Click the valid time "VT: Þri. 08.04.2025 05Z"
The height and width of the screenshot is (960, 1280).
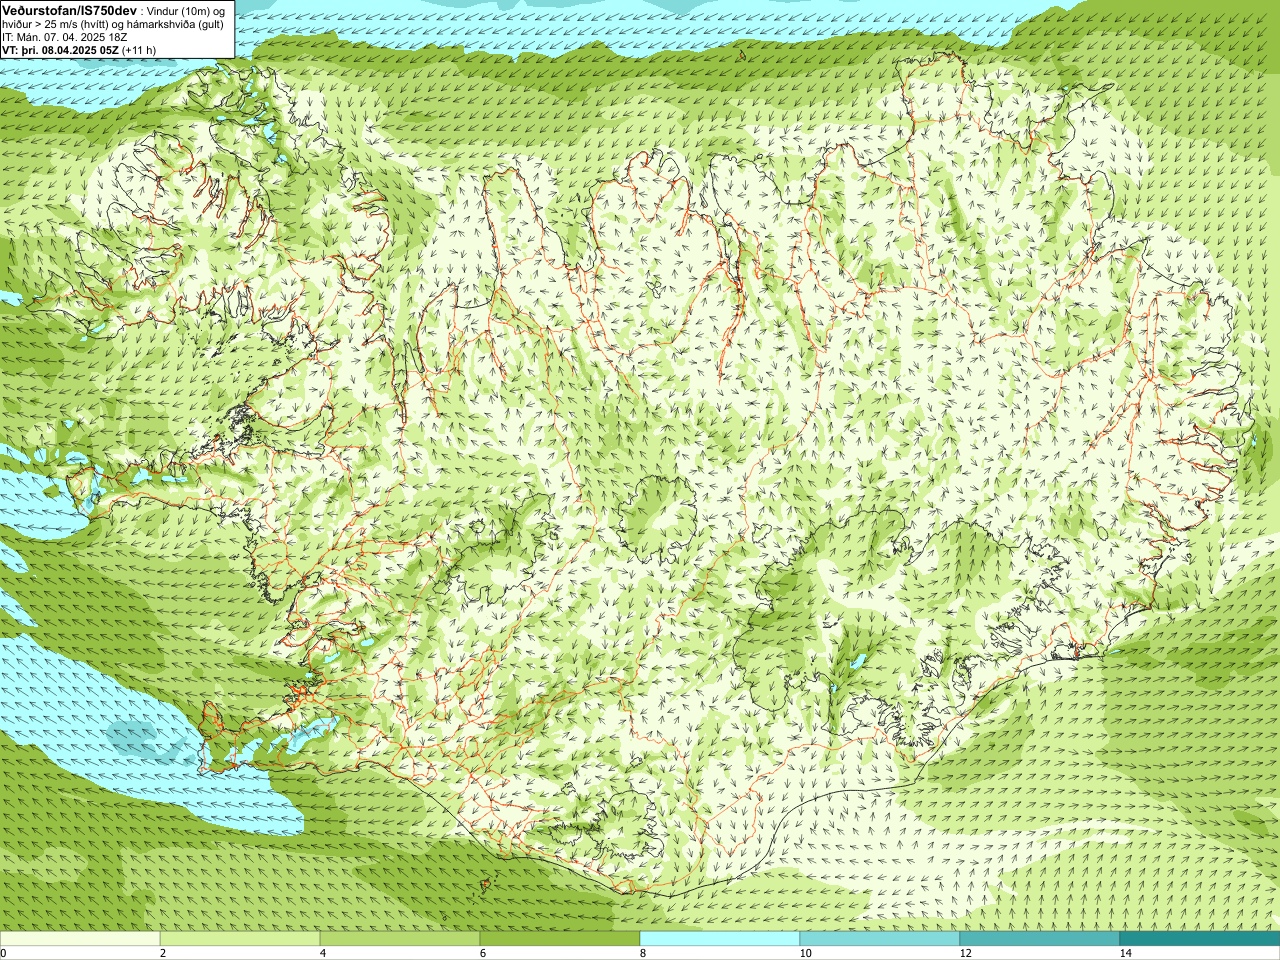(x=60, y=49)
